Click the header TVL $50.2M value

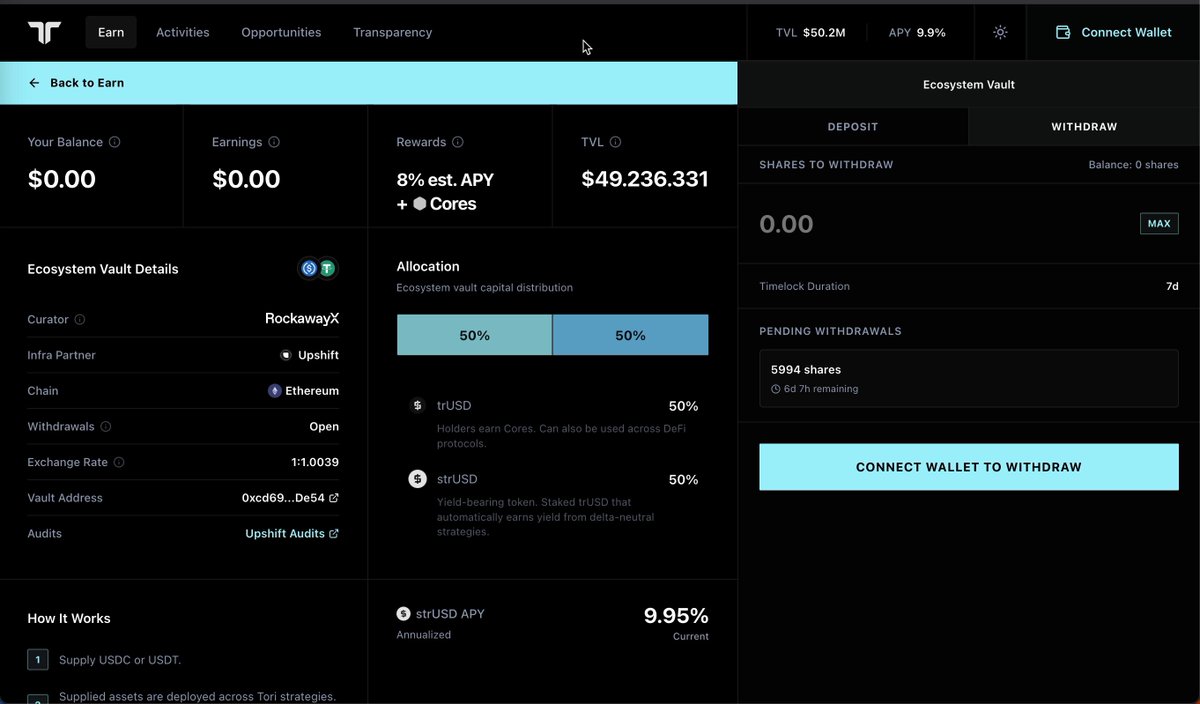pos(824,32)
